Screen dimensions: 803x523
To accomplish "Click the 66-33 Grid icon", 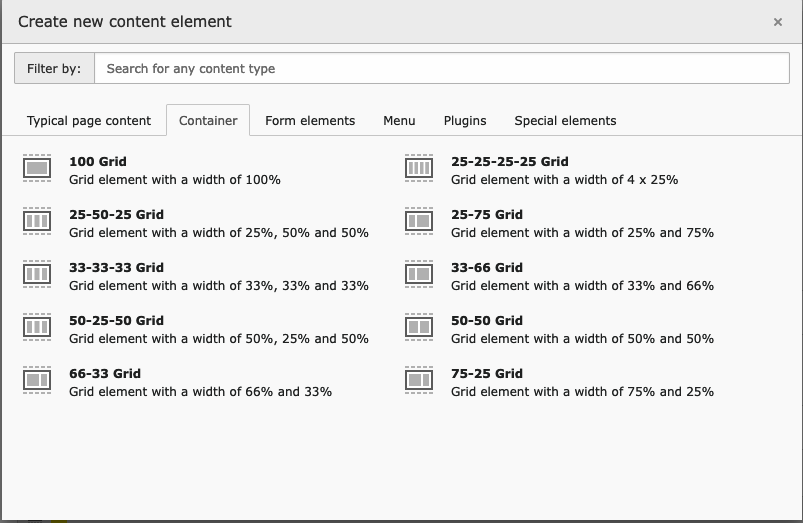I will coord(37,380).
